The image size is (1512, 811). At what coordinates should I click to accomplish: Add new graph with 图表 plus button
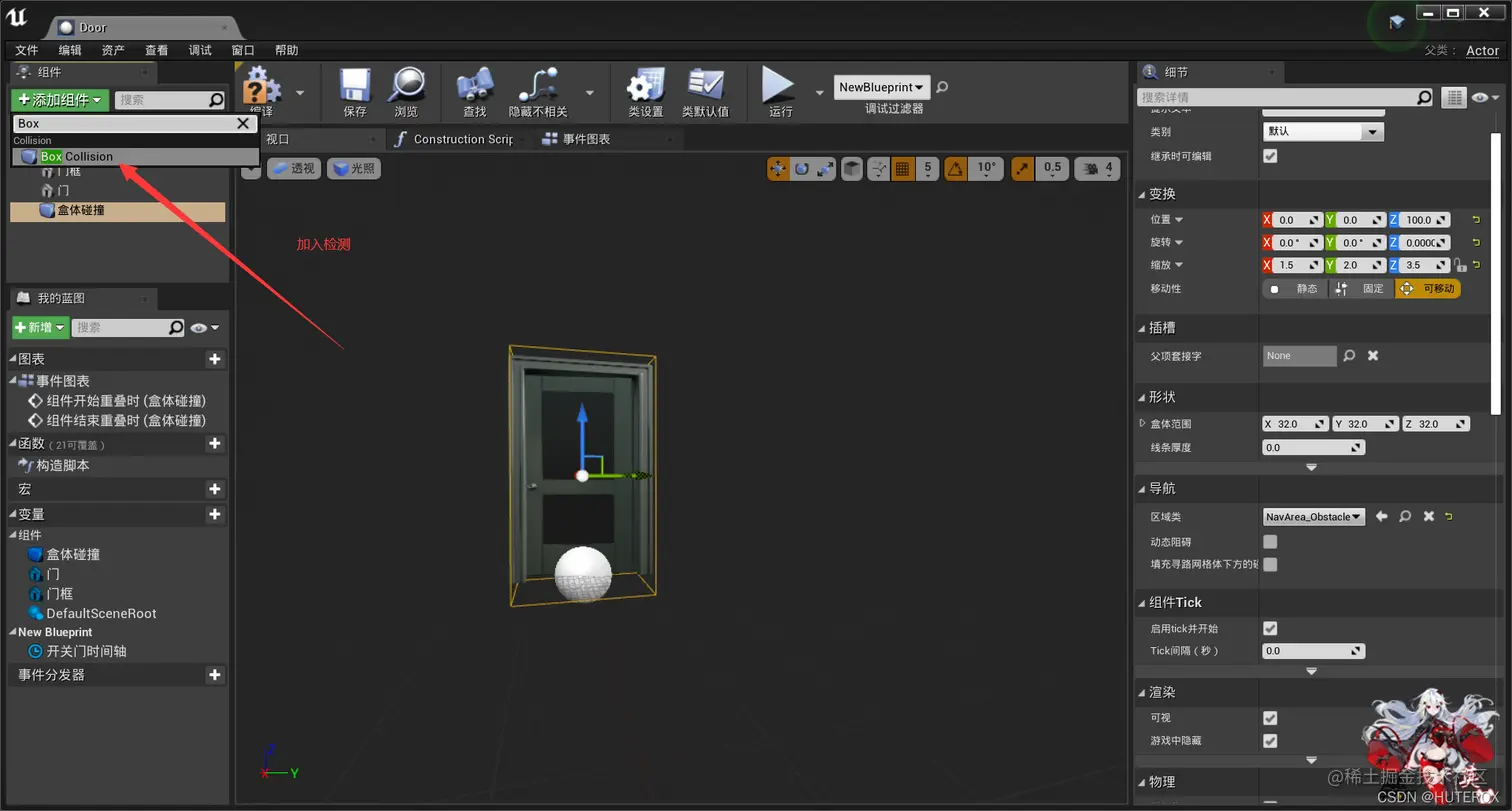click(x=214, y=359)
